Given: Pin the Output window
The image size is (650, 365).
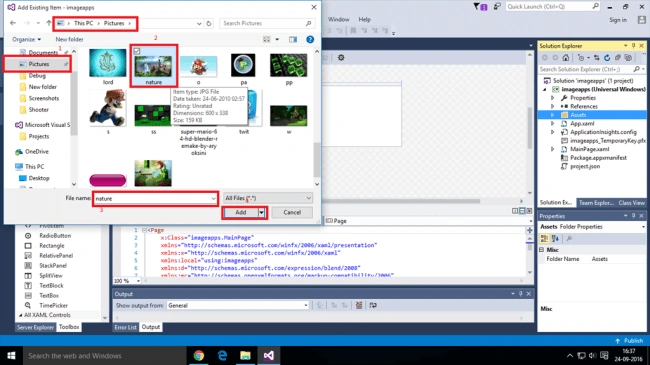Looking at the screenshot, I should tap(521, 294).
